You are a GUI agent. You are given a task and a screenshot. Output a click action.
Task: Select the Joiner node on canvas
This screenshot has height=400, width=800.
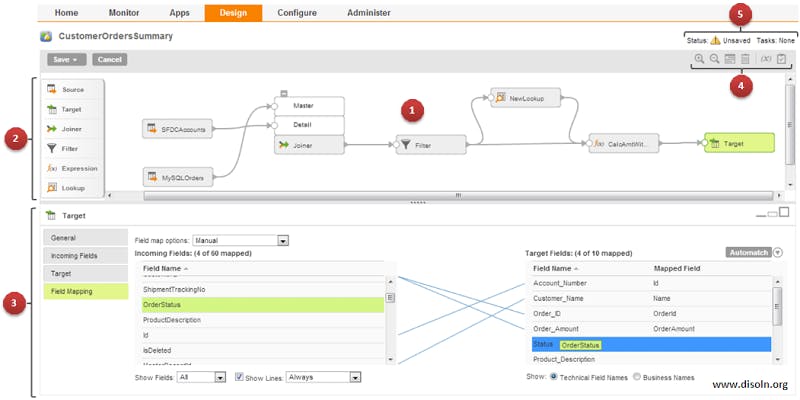[x=310, y=145]
